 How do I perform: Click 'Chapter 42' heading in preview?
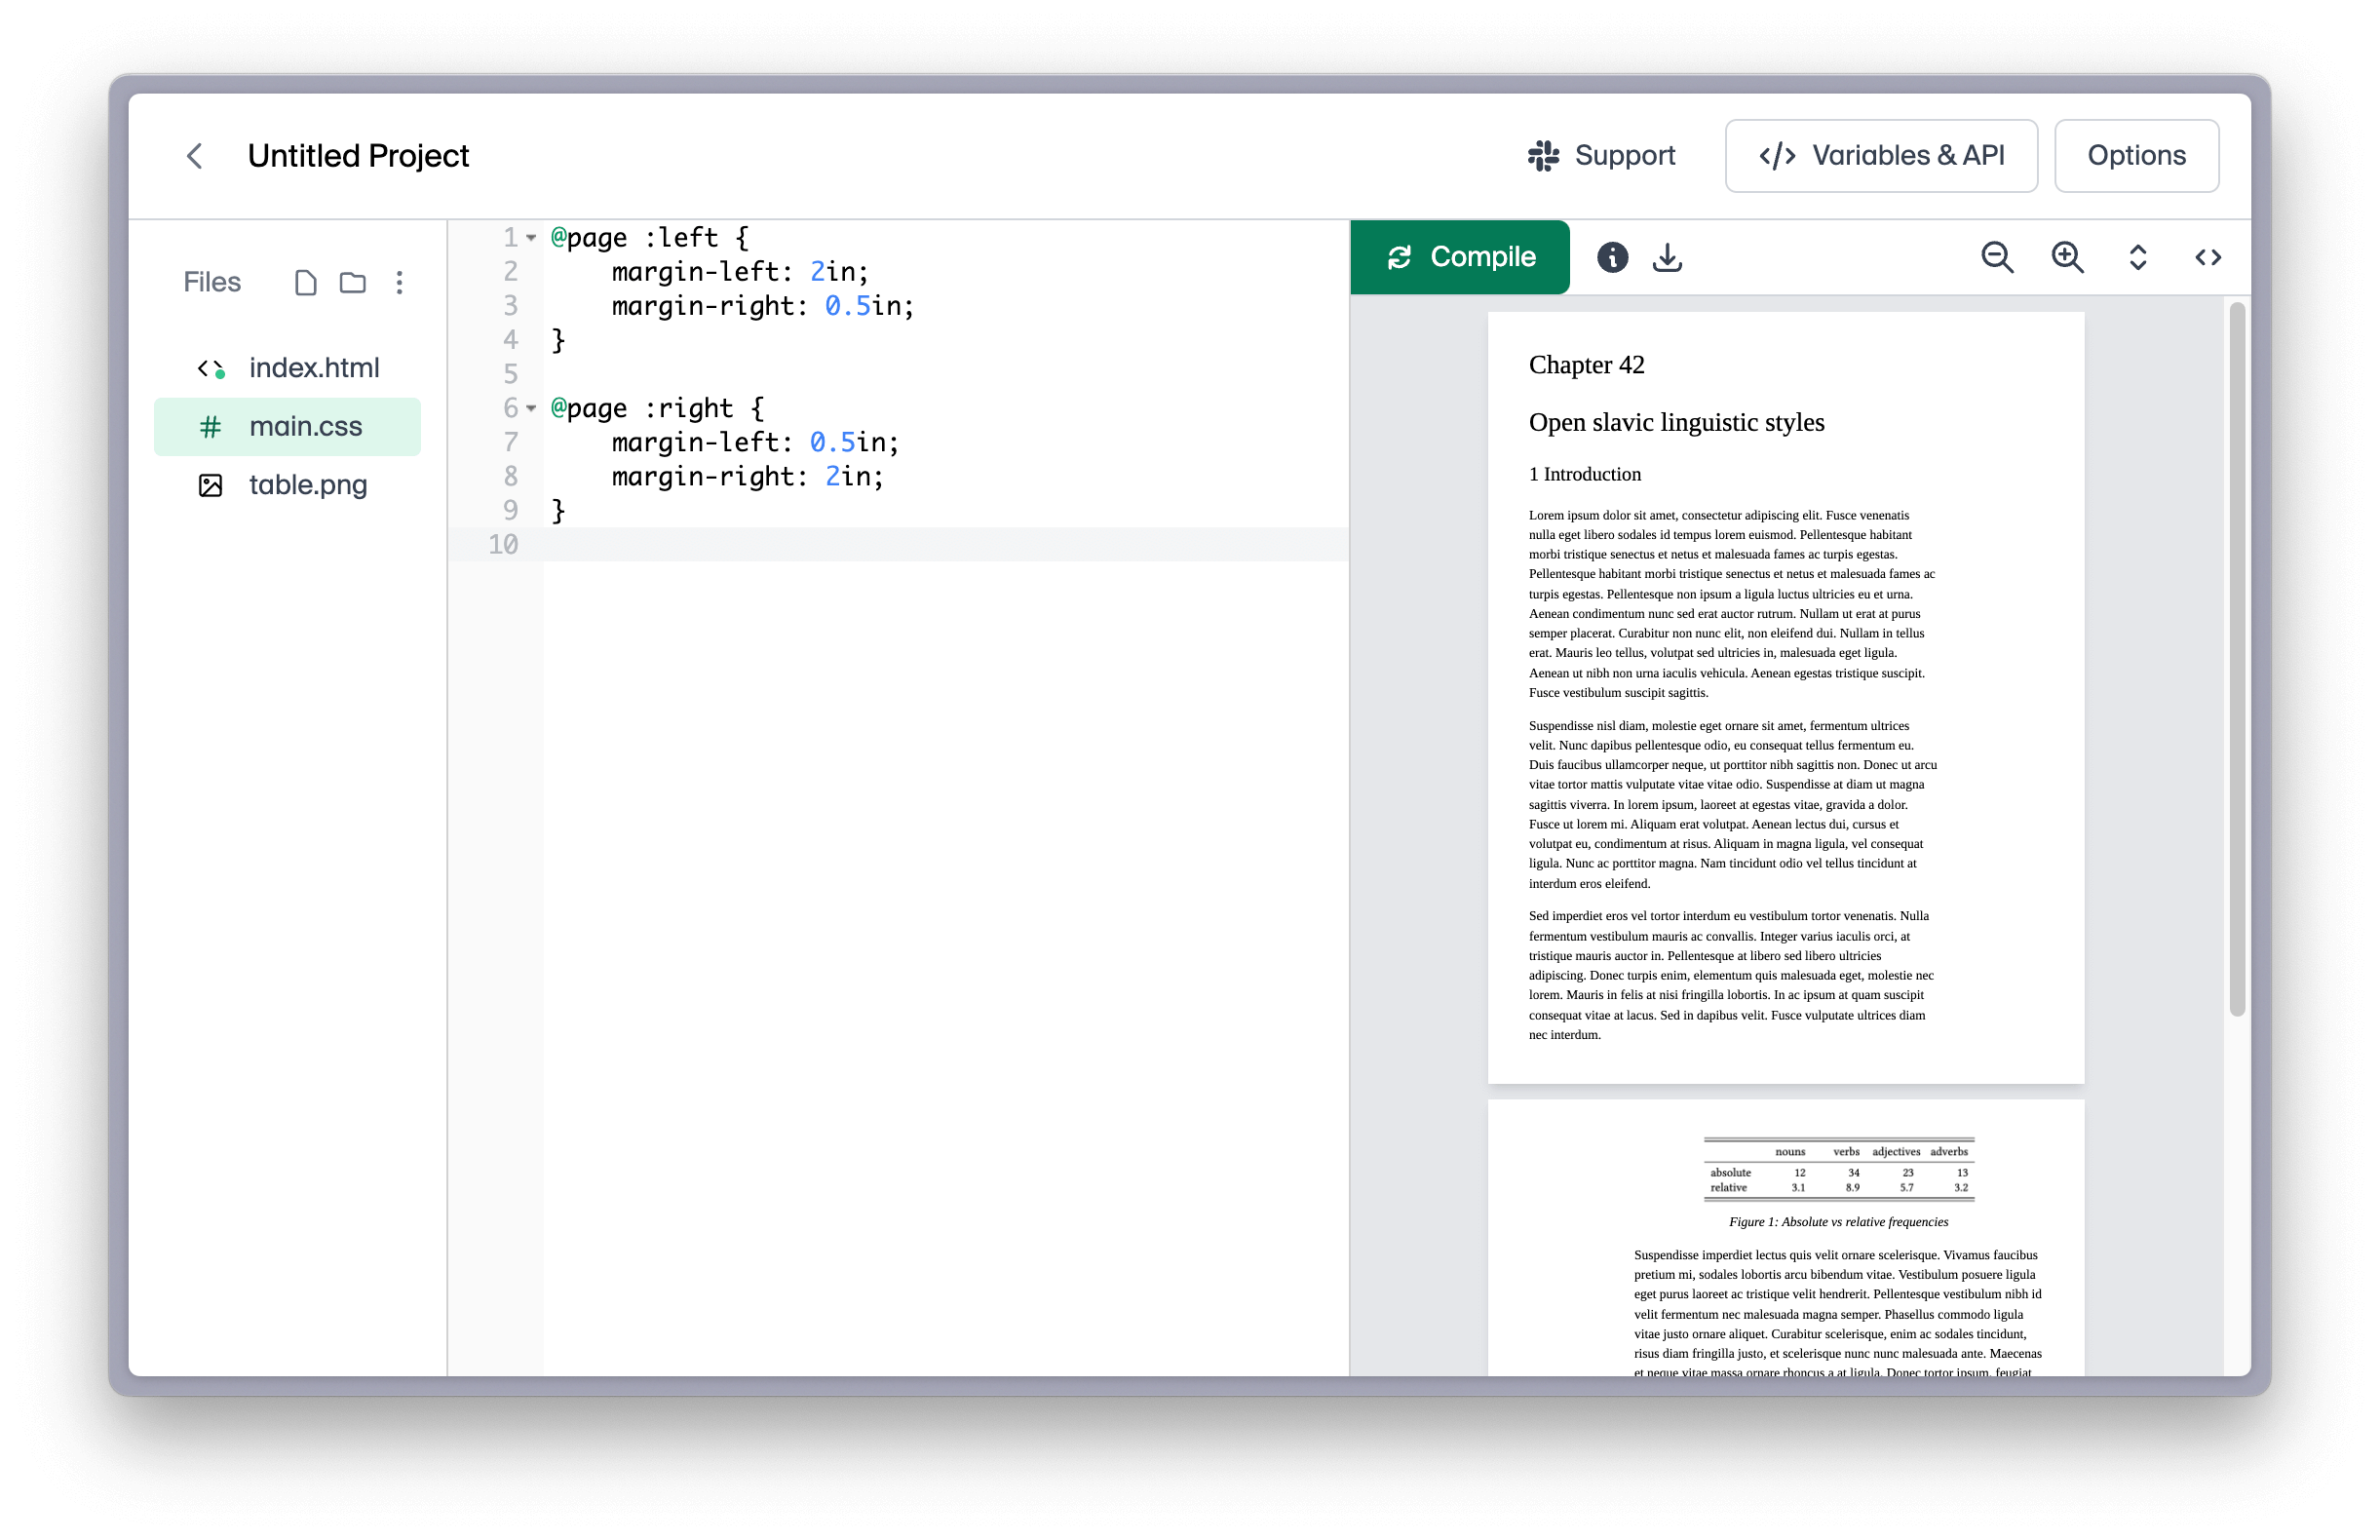(1586, 365)
